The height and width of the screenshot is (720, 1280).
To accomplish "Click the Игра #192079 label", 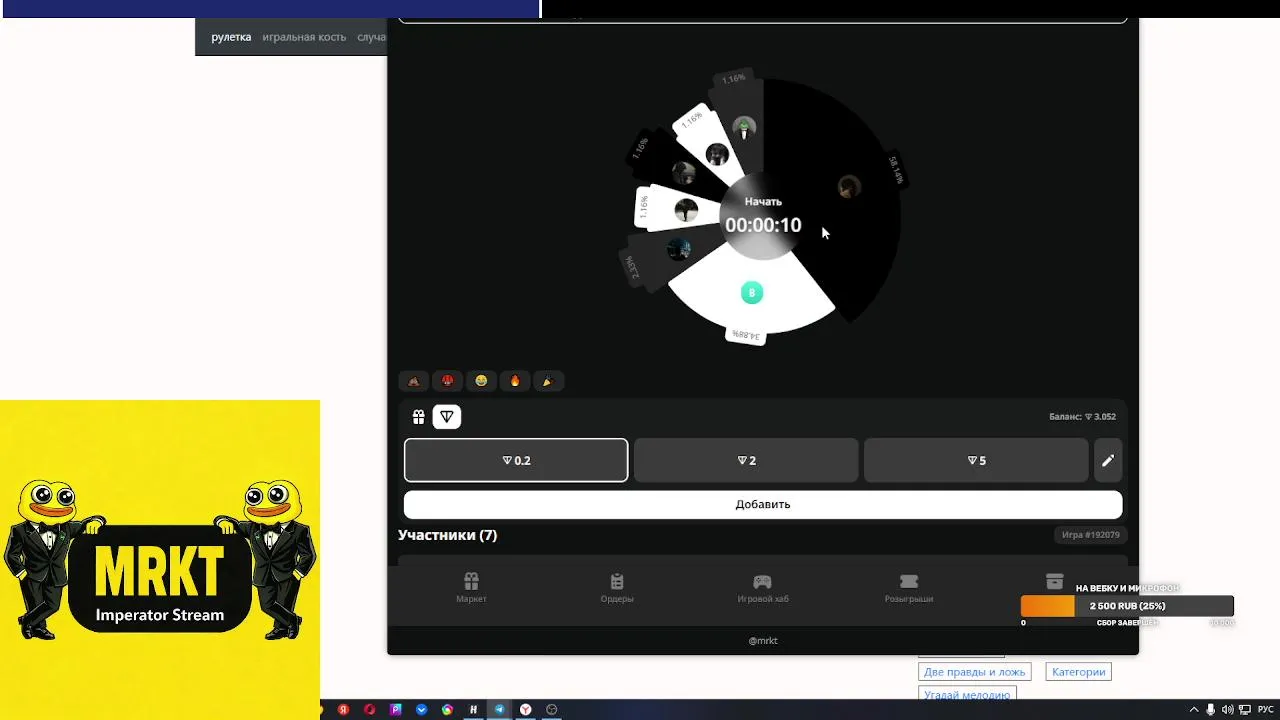I will click(1090, 535).
